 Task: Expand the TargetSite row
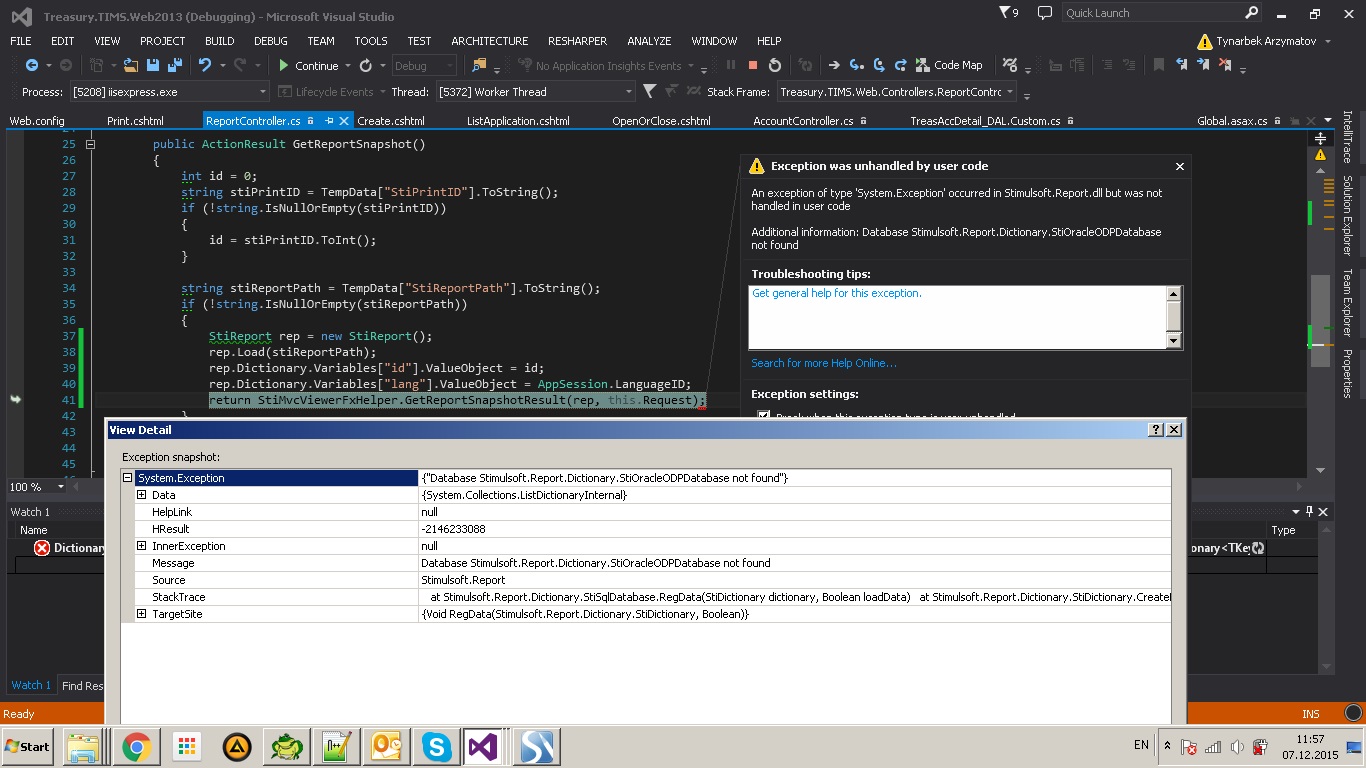142,614
